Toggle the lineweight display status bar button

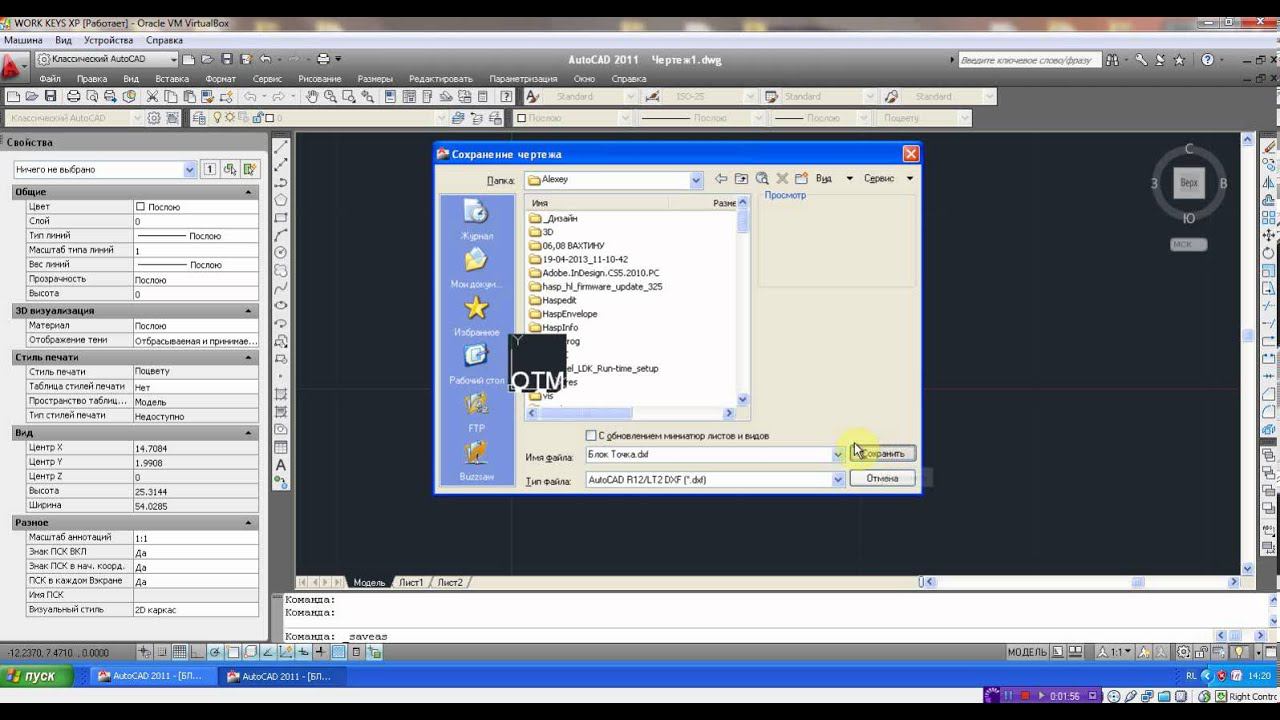coord(320,653)
